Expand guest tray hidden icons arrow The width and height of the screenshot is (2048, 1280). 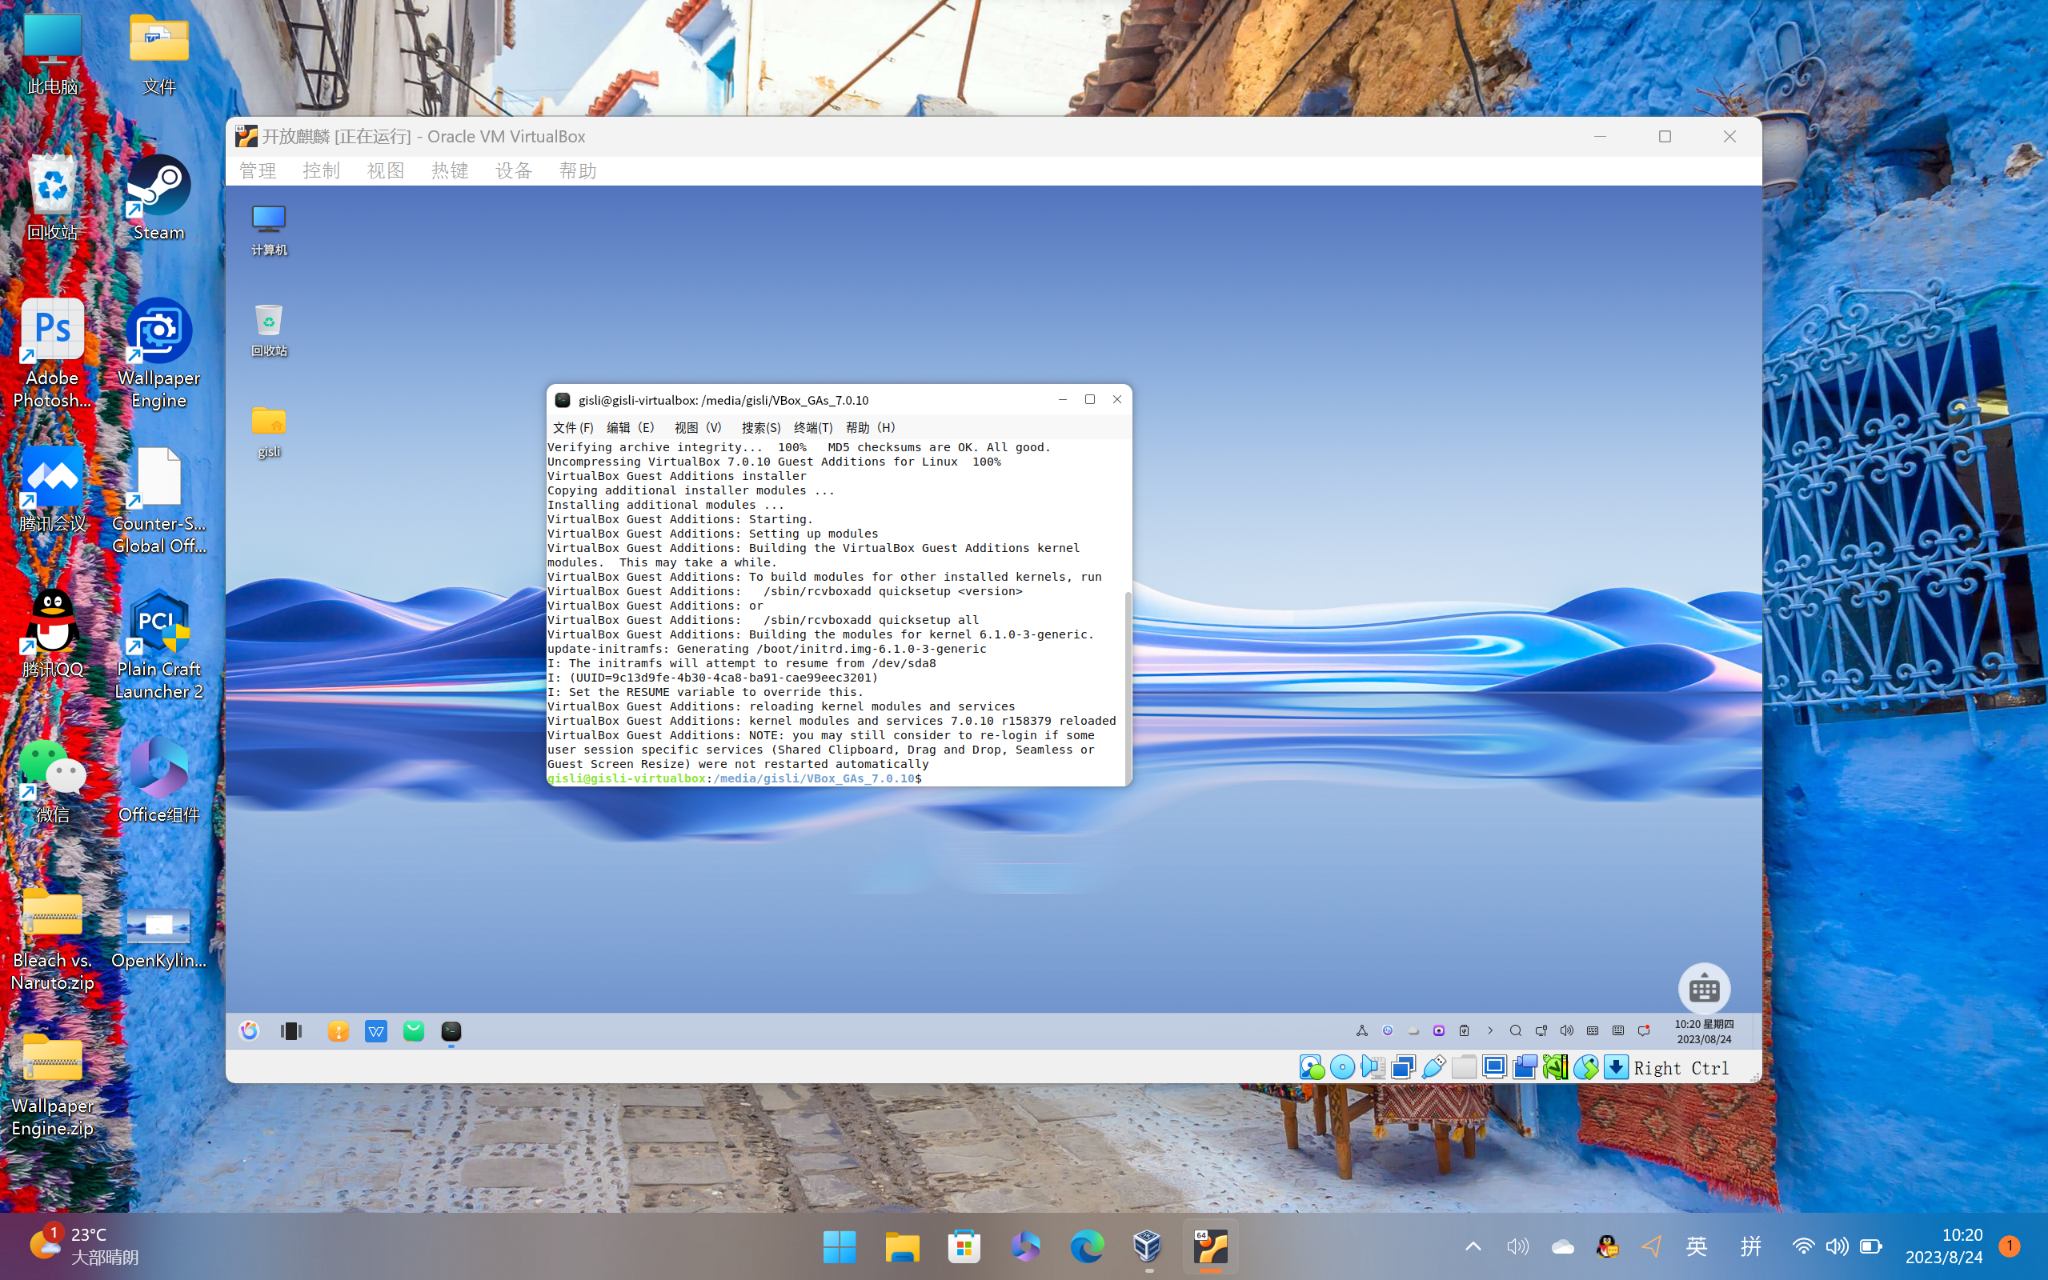[x=1490, y=1031]
